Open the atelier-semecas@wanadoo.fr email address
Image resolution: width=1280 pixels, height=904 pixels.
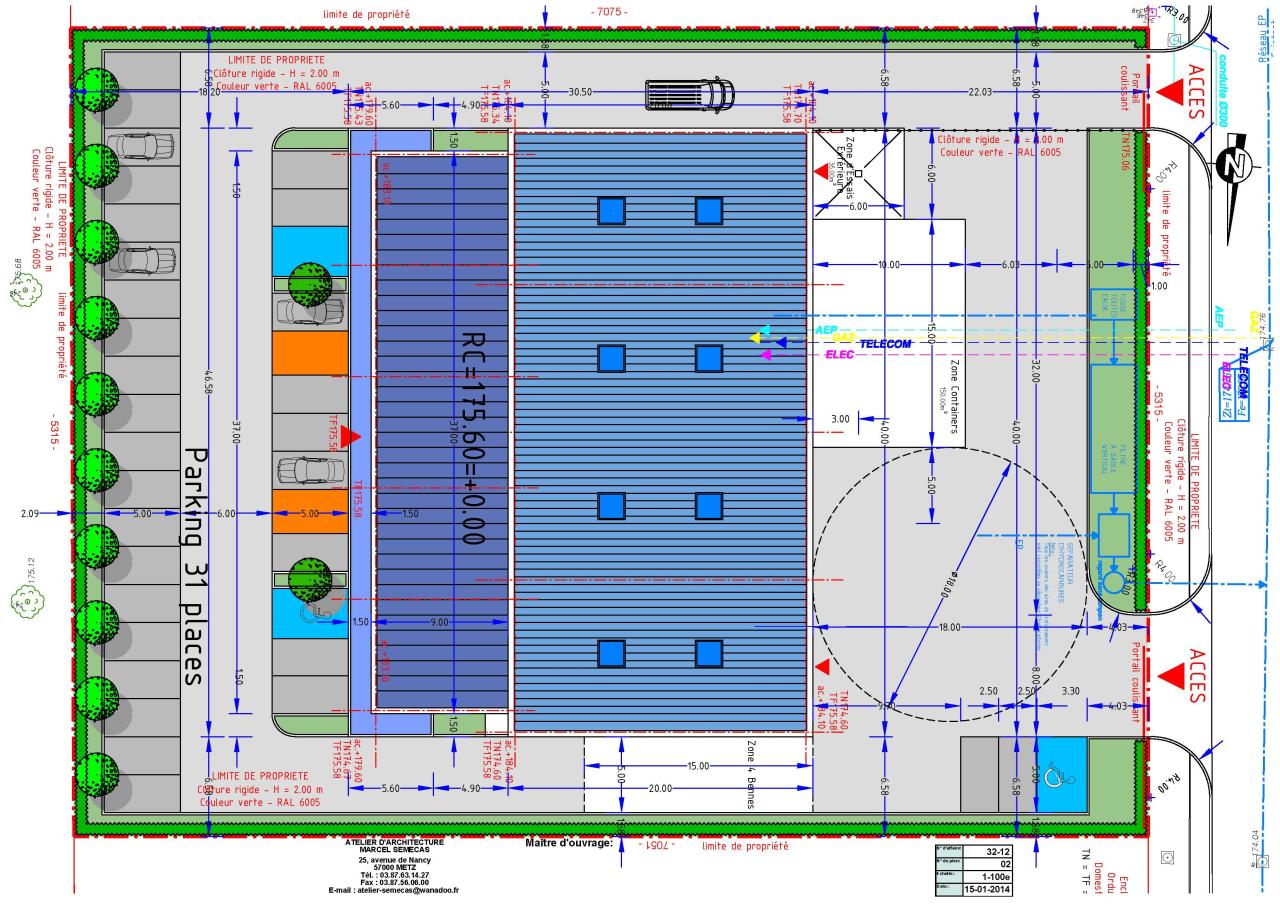click(x=399, y=889)
